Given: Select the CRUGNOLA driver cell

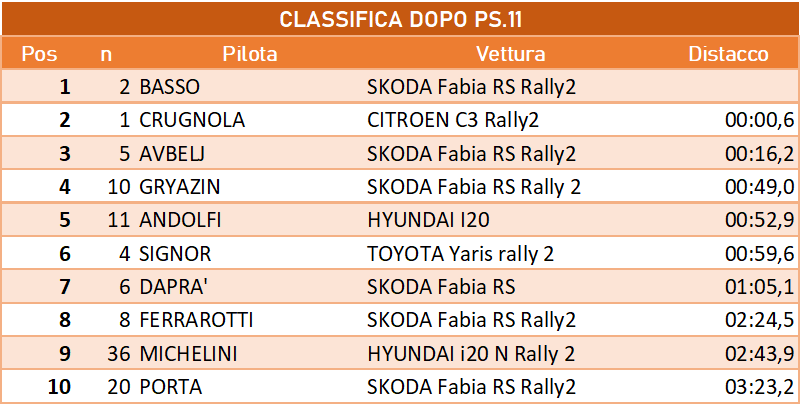Looking at the screenshot, I should 192,120.
